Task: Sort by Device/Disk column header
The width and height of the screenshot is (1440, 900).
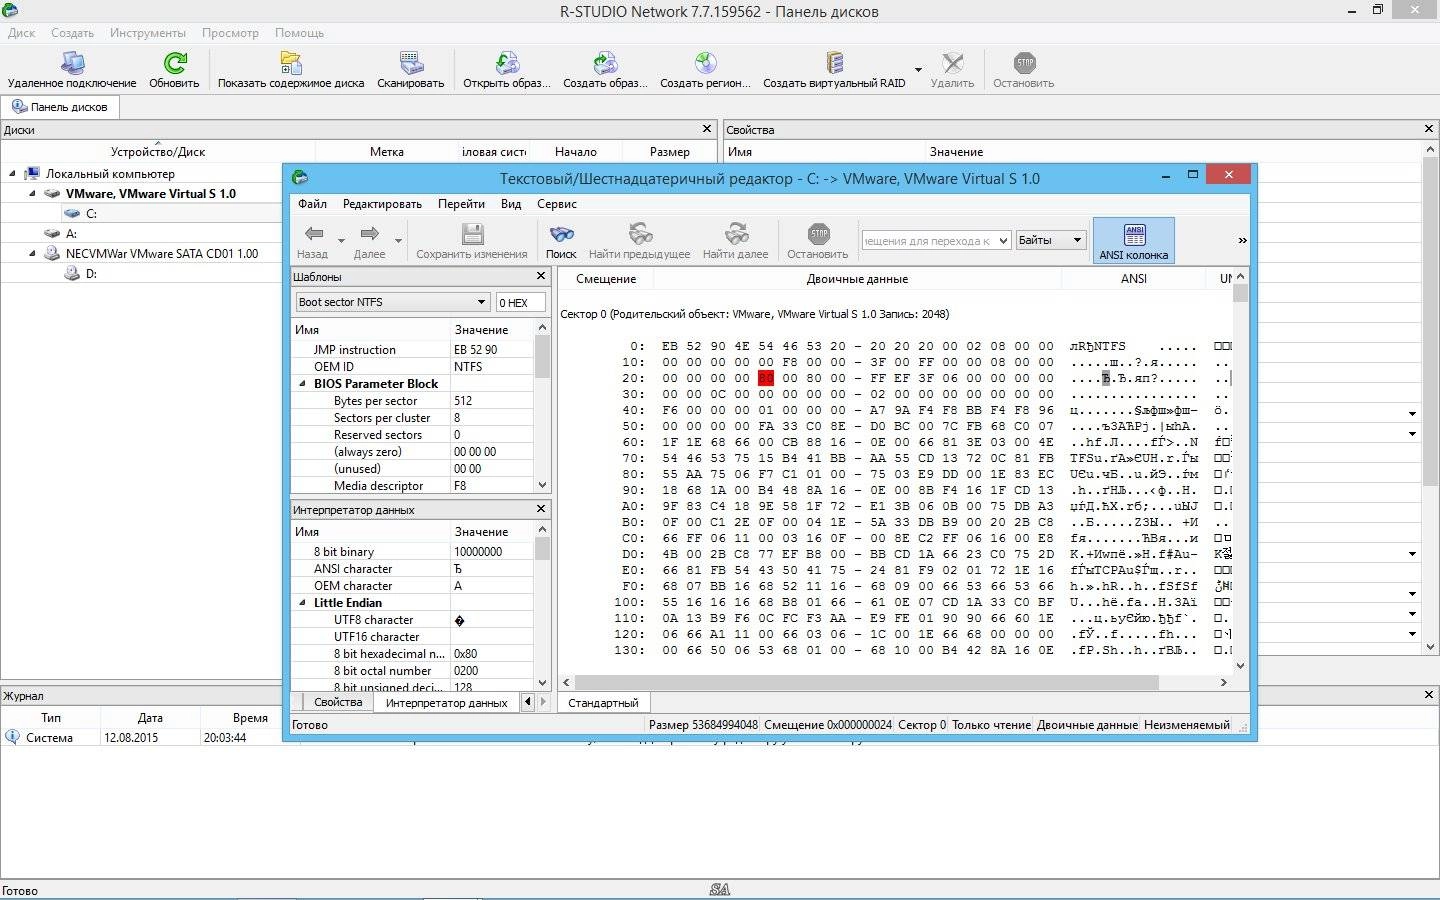Action: (x=158, y=152)
